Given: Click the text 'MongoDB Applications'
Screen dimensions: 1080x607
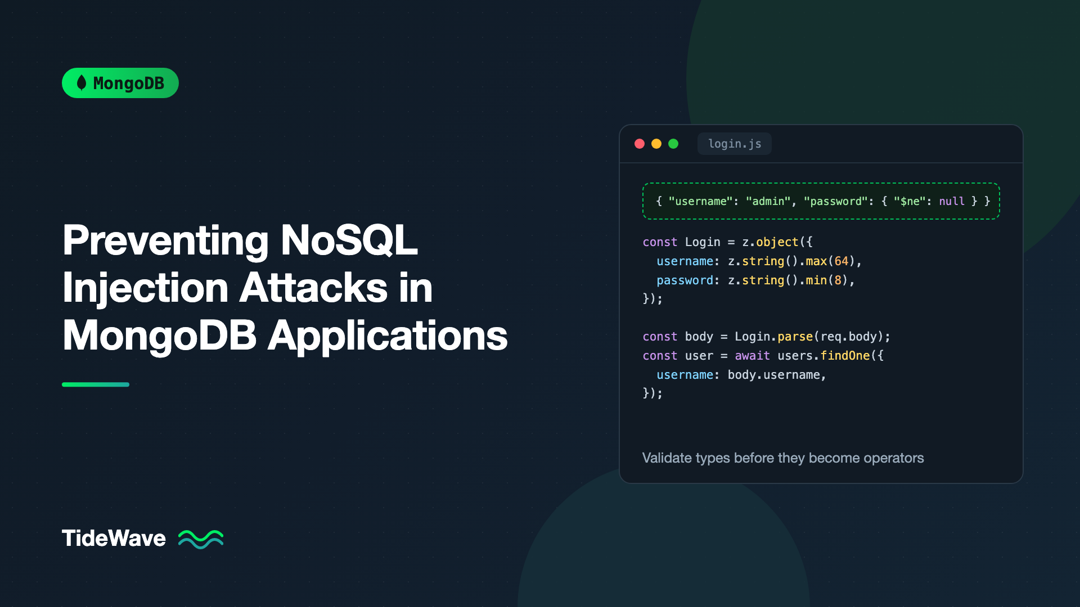Looking at the screenshot, I should (284, 336).
